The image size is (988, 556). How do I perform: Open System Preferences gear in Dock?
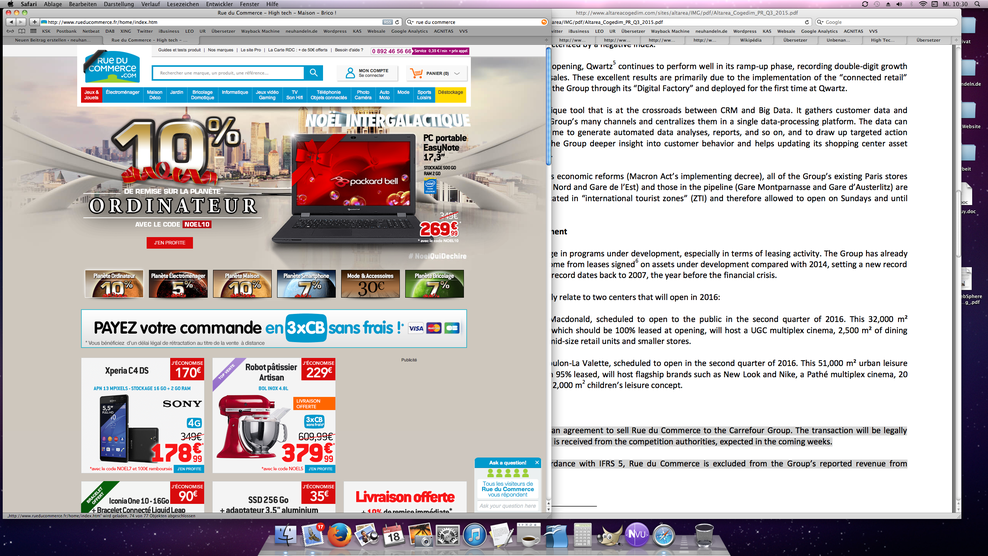click(447, 536)
